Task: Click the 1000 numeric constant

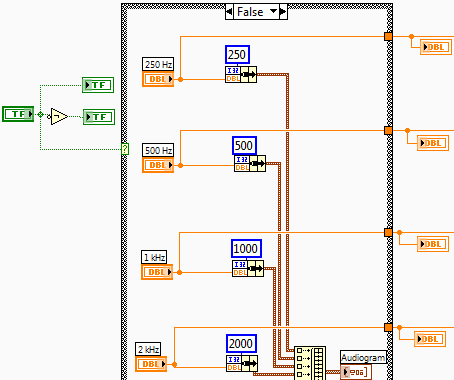Action: pyautogui.click(x=246, y=249)
